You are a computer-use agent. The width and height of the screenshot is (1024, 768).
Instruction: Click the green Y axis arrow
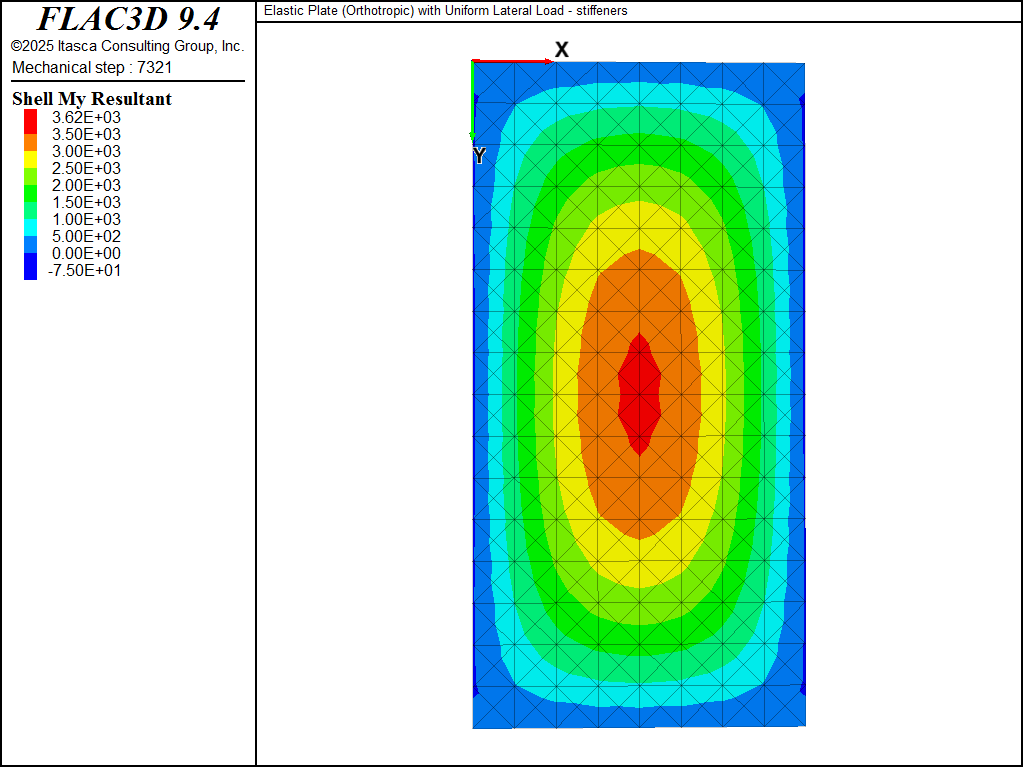(x=472, y=100)
